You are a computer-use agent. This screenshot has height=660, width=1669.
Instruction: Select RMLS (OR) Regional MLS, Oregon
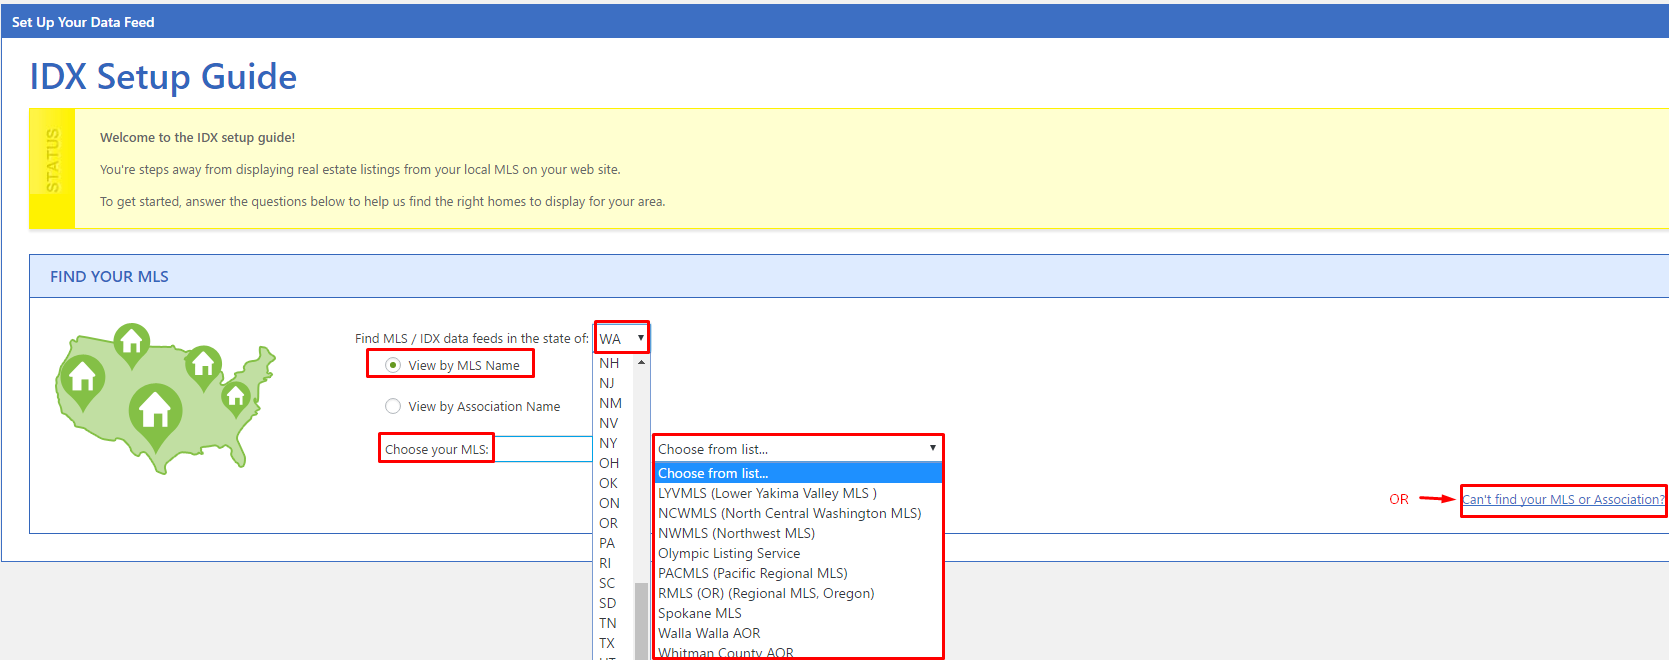click(766, 593)
